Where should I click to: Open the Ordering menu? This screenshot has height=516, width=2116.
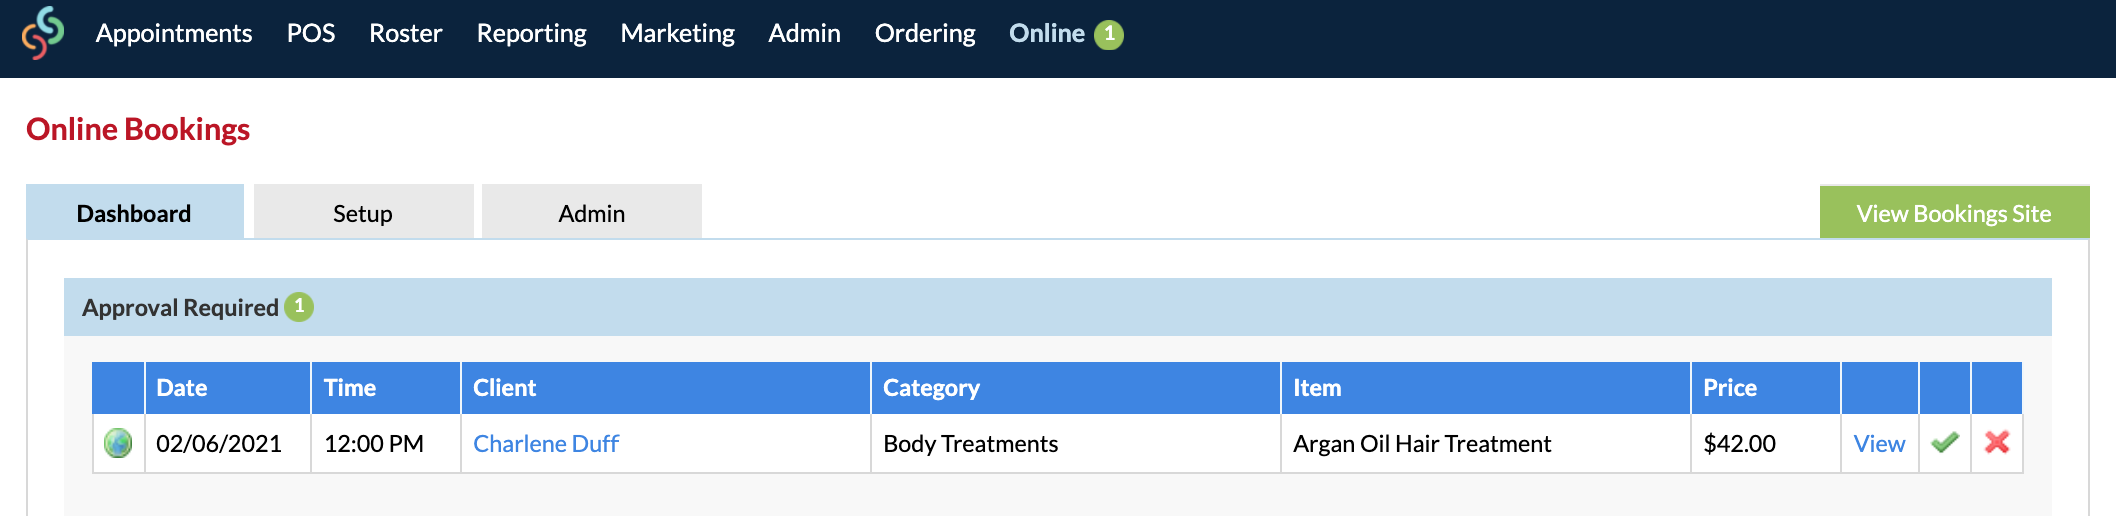point(925,33)
